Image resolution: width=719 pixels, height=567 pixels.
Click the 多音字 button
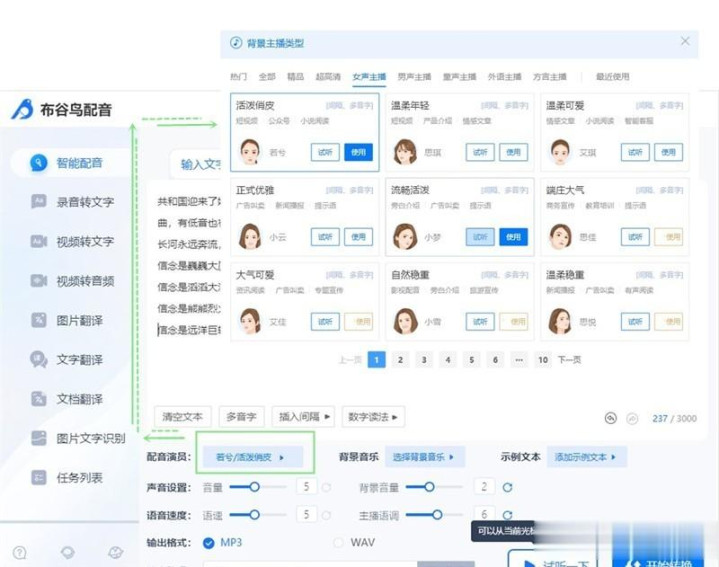(241, 417)
